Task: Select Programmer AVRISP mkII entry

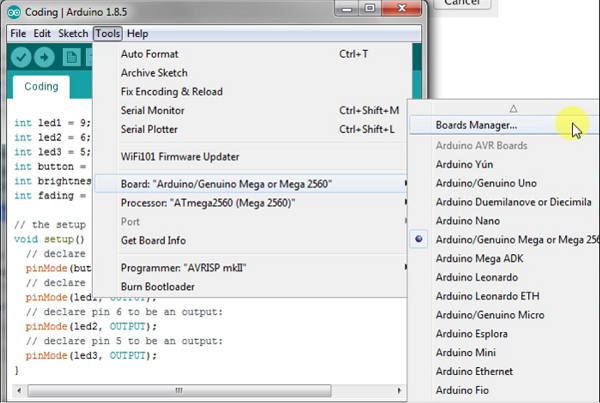Action: [x=251, y=268]
